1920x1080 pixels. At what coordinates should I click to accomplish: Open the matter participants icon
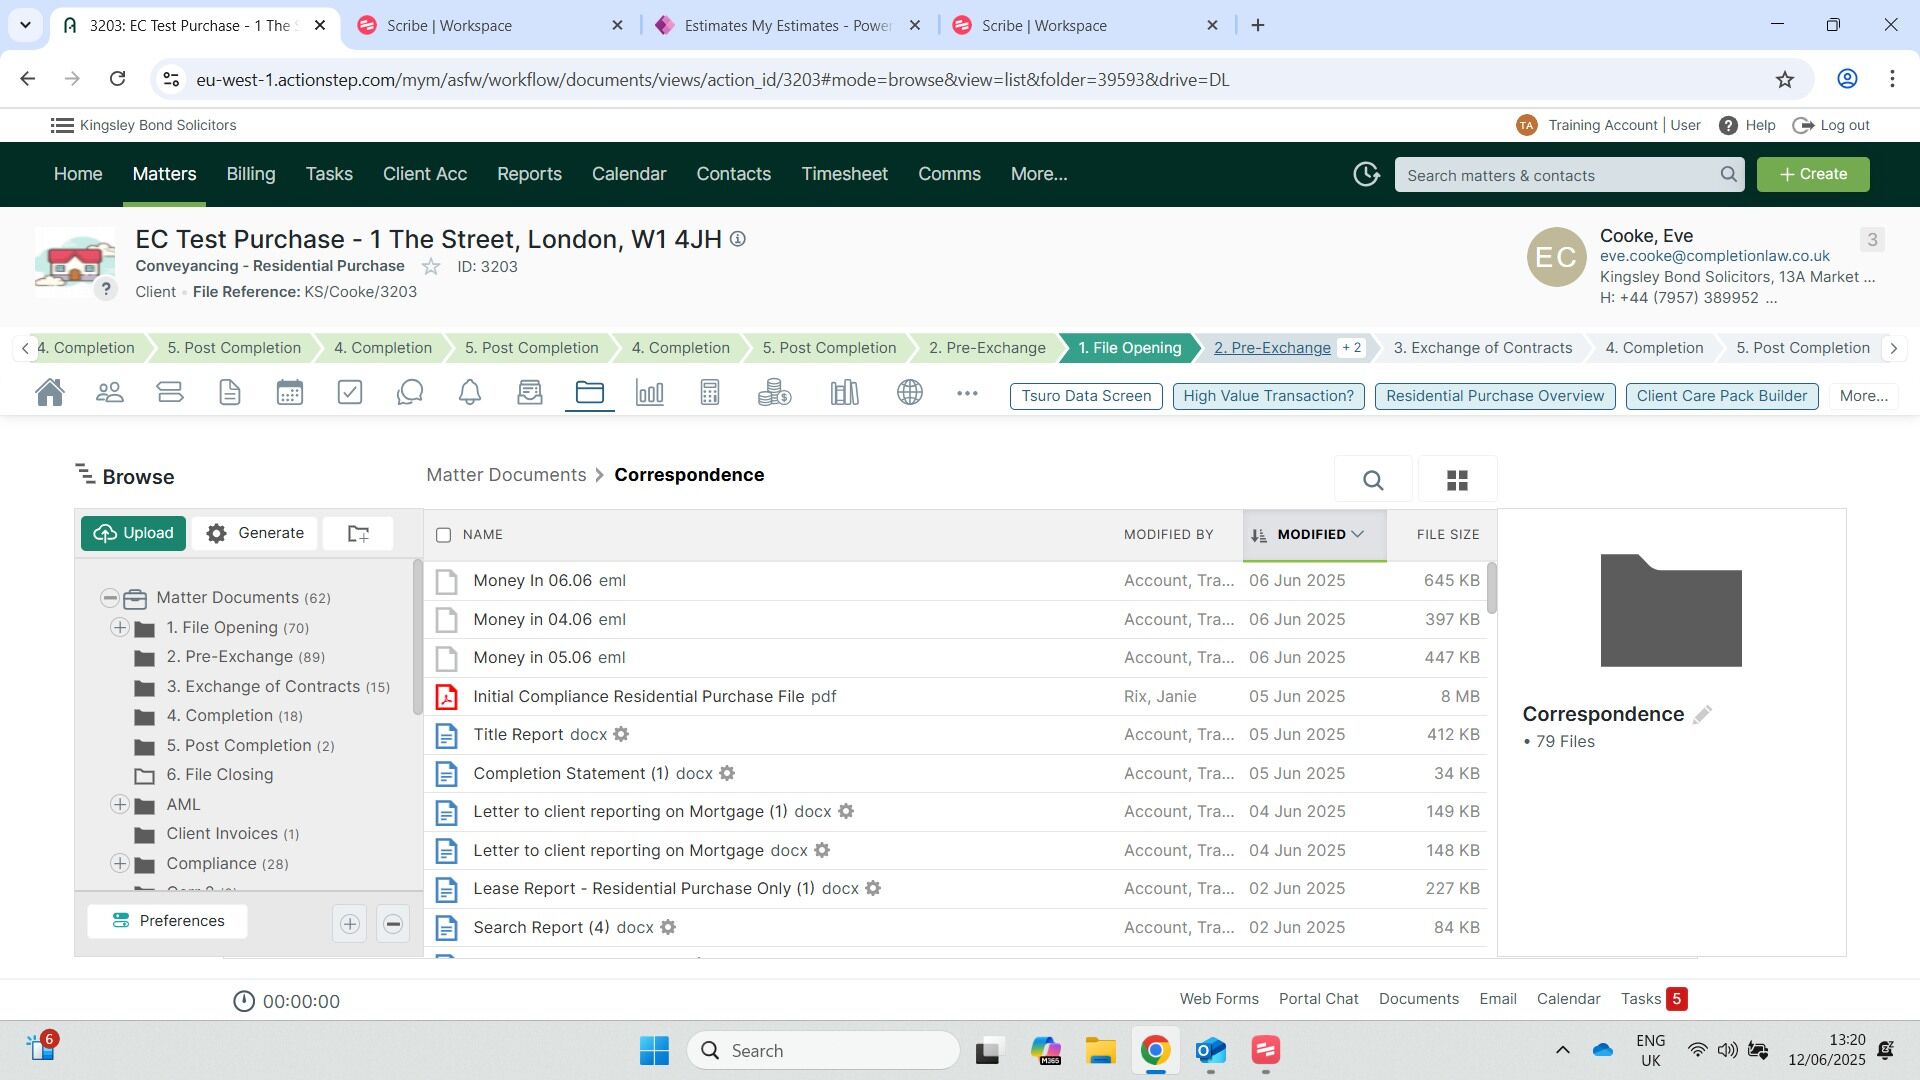pyautogui.click(x=110, y=393)
